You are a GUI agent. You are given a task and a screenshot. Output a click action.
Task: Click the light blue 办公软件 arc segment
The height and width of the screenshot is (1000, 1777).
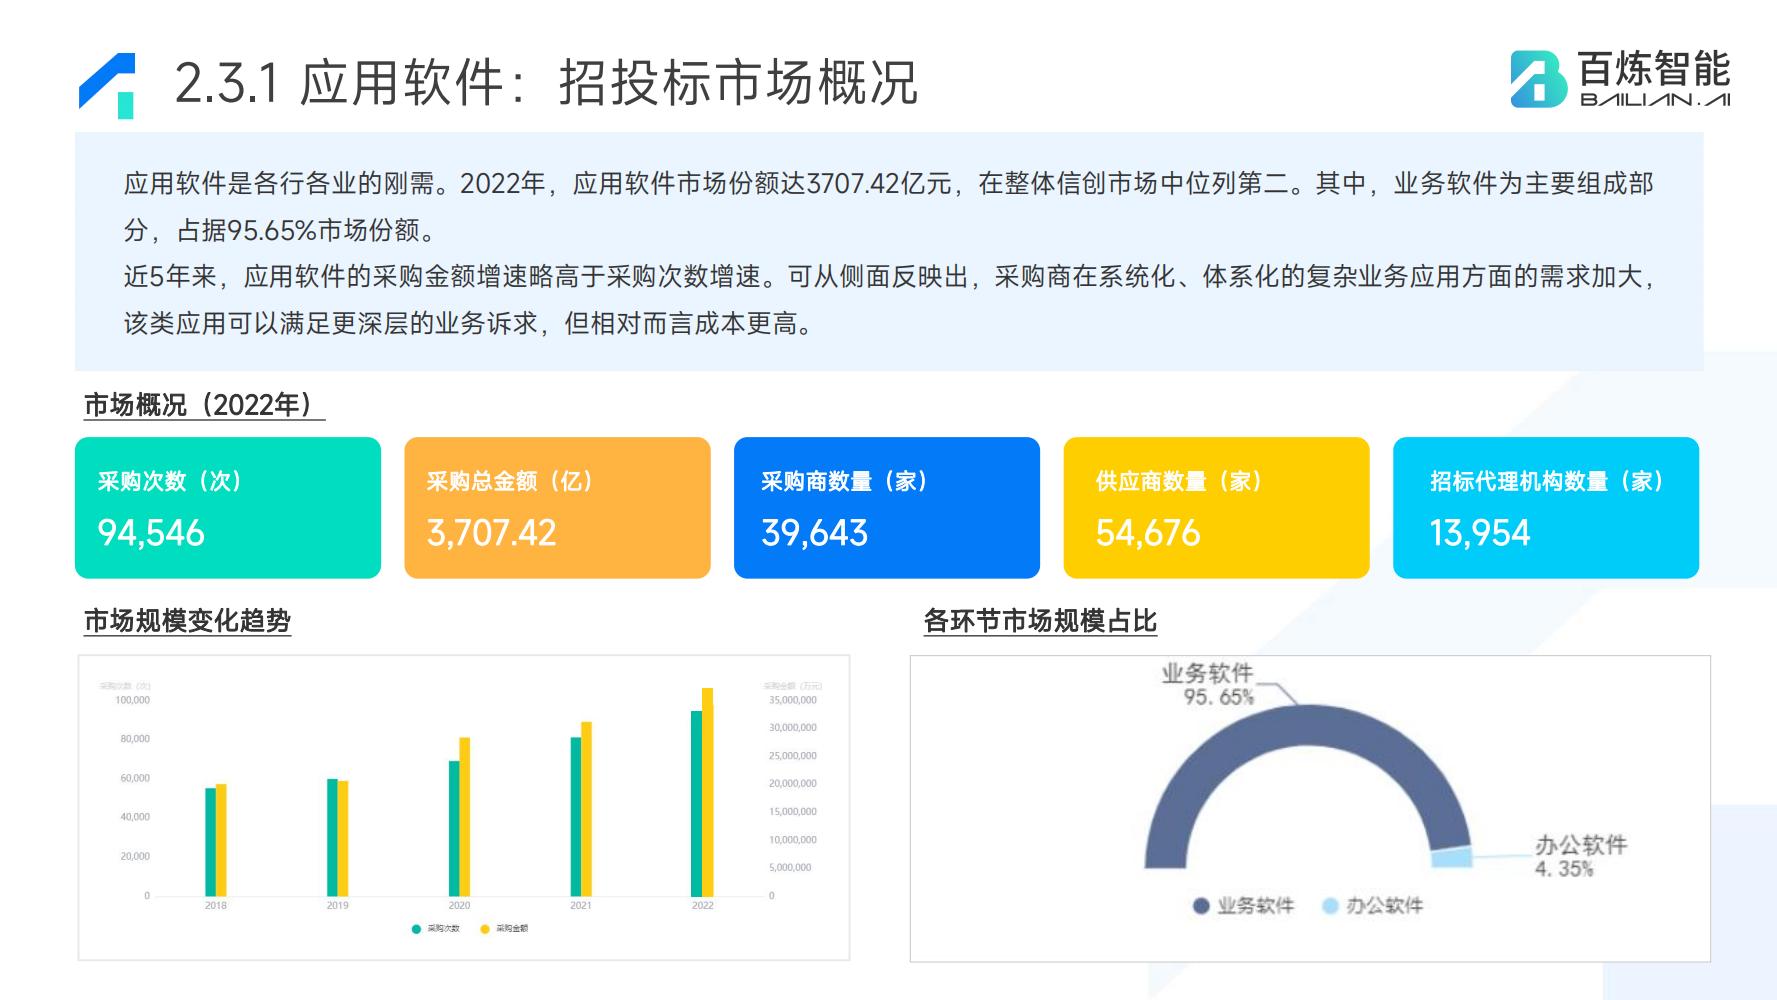click(x=1452, y=857)
